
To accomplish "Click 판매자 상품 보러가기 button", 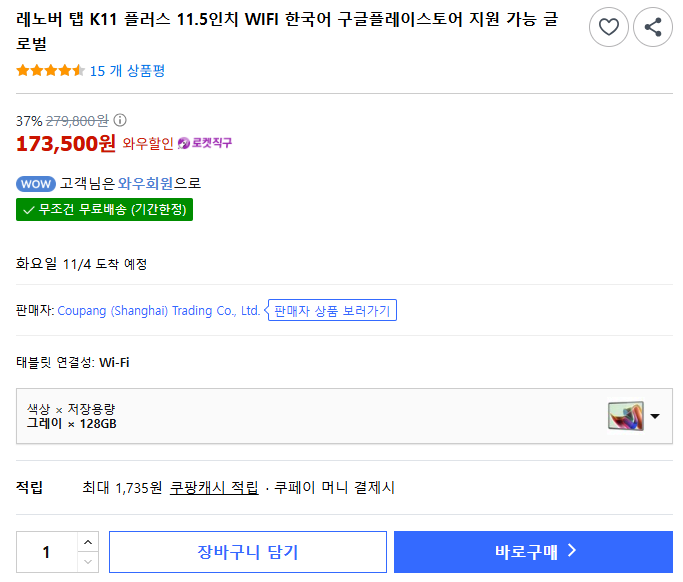I will coord(332,311).
